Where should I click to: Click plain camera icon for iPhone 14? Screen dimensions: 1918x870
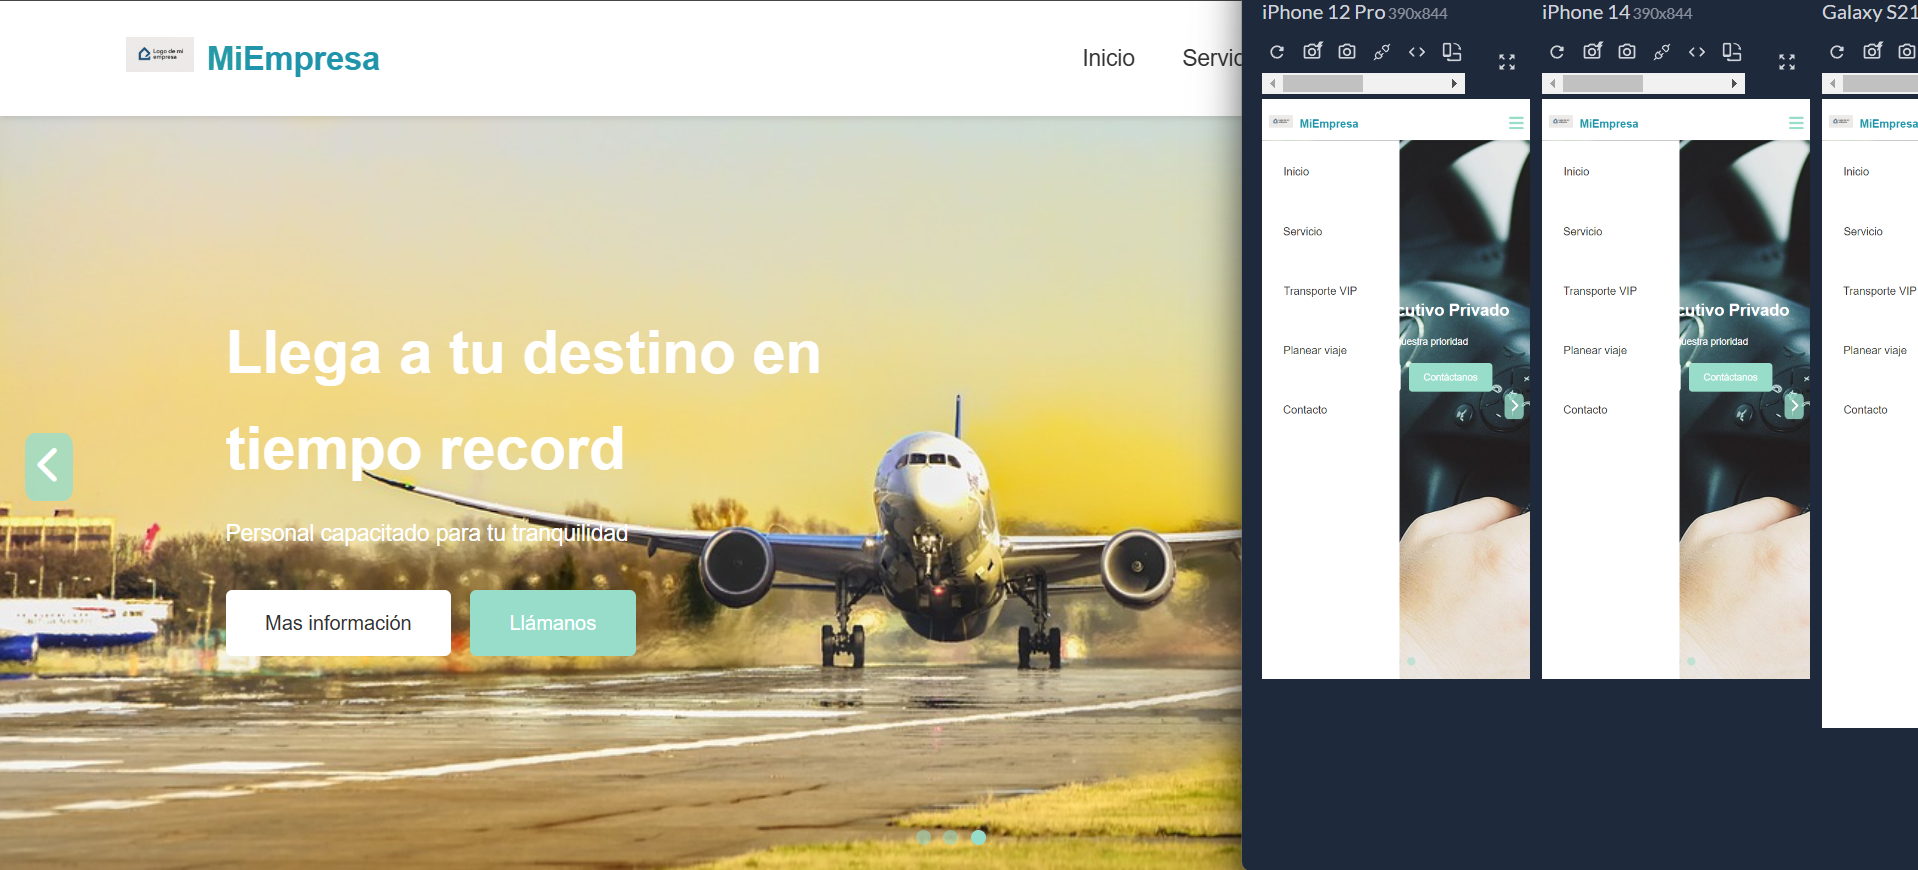pyautogui.click(x=1627, y=52)
